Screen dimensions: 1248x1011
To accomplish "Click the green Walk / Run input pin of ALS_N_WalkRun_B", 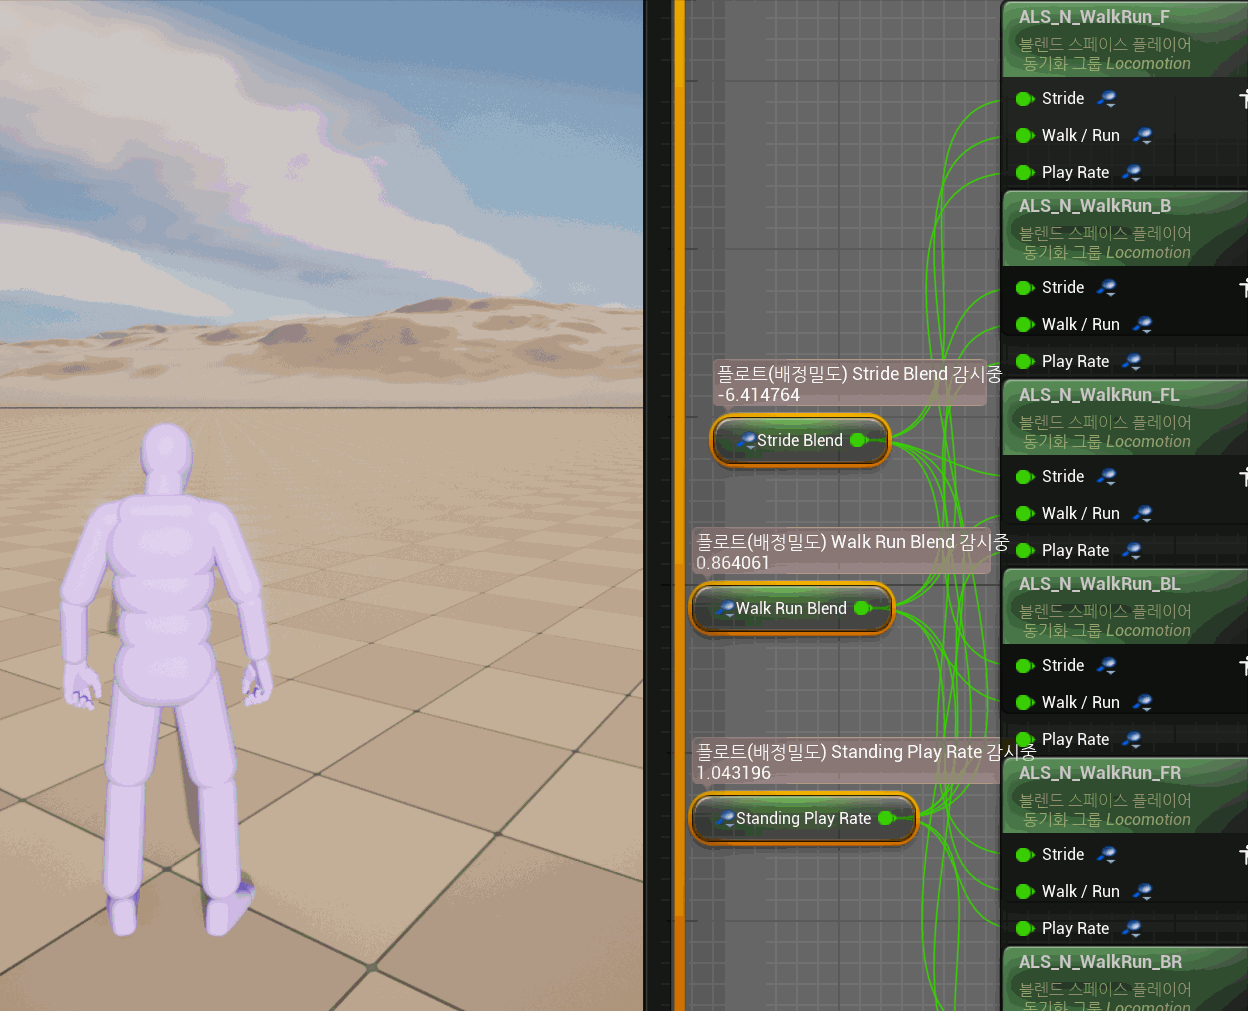I will pyautogui.click(x=1024, y=325).
